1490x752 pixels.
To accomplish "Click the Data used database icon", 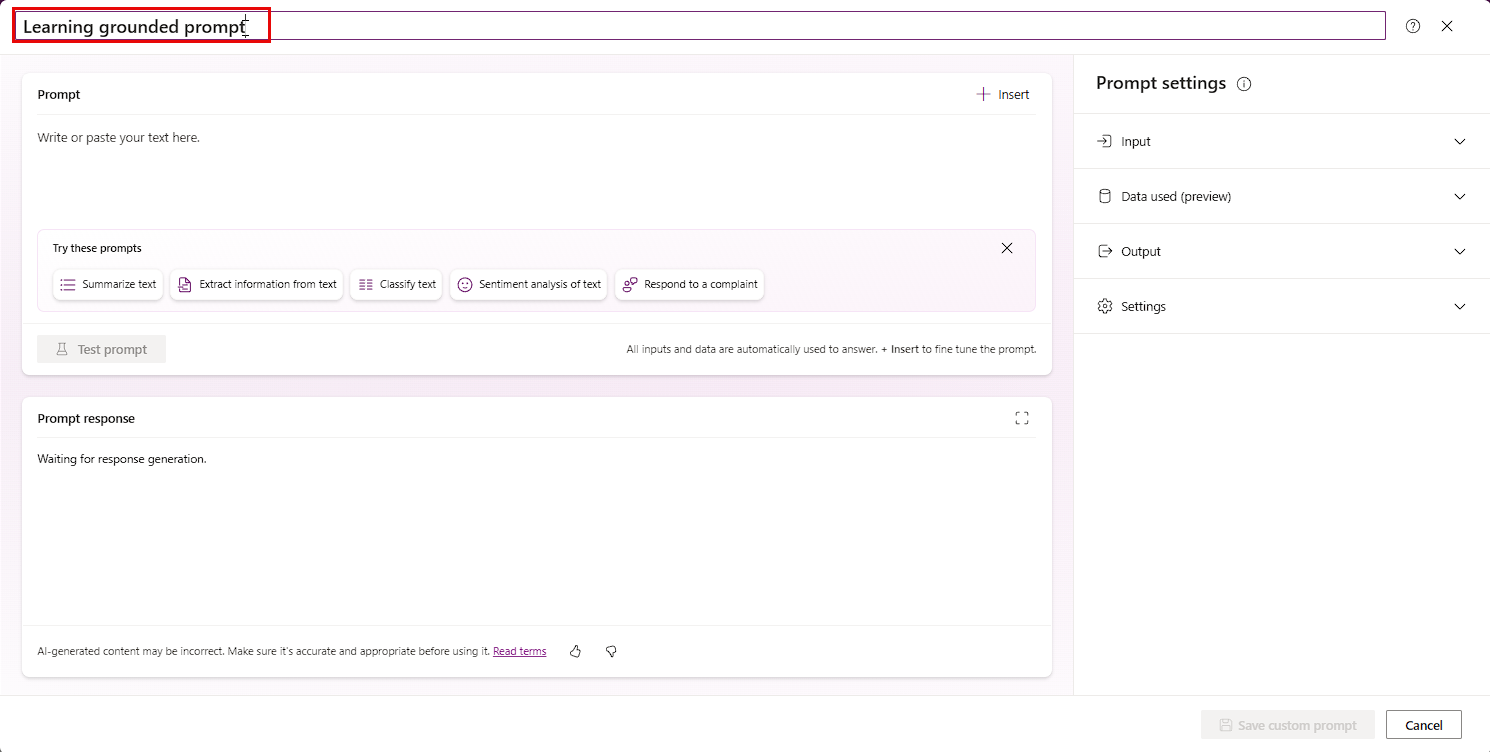I will point(1104,196).
